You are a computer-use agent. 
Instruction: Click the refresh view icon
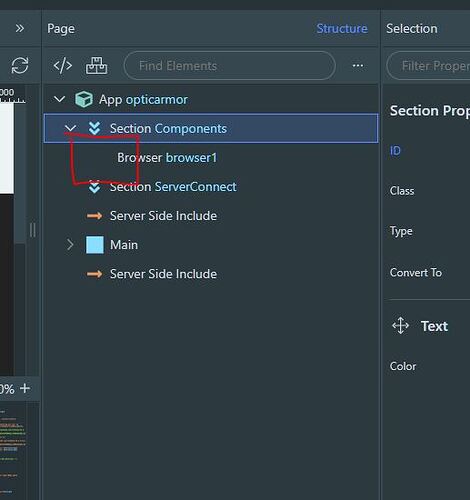[x=20, y=65]
